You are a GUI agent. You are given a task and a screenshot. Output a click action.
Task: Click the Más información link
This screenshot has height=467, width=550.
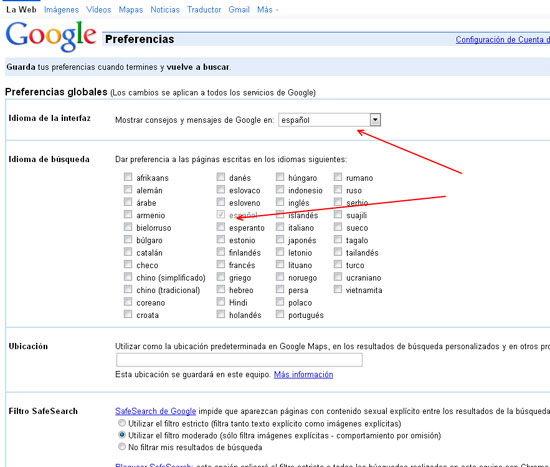[303, 375]
